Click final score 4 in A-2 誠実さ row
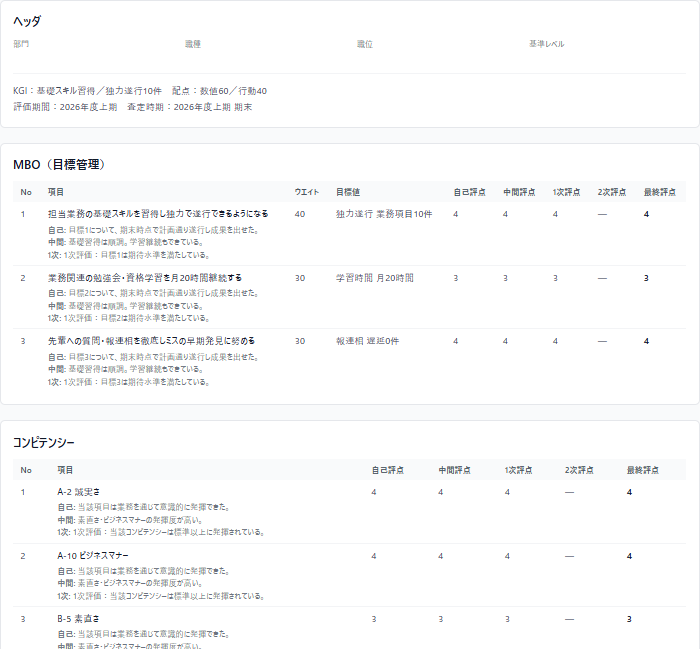 click(x=629, y=492)
